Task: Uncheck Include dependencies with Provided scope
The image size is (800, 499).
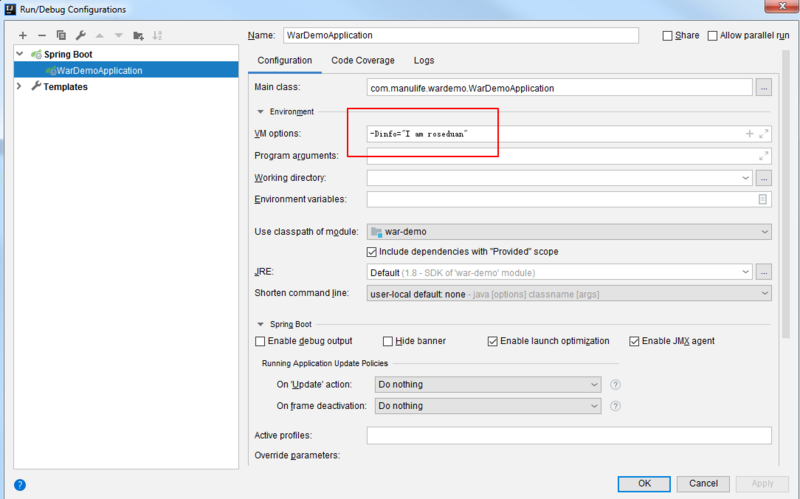Action: pos(371,252)
